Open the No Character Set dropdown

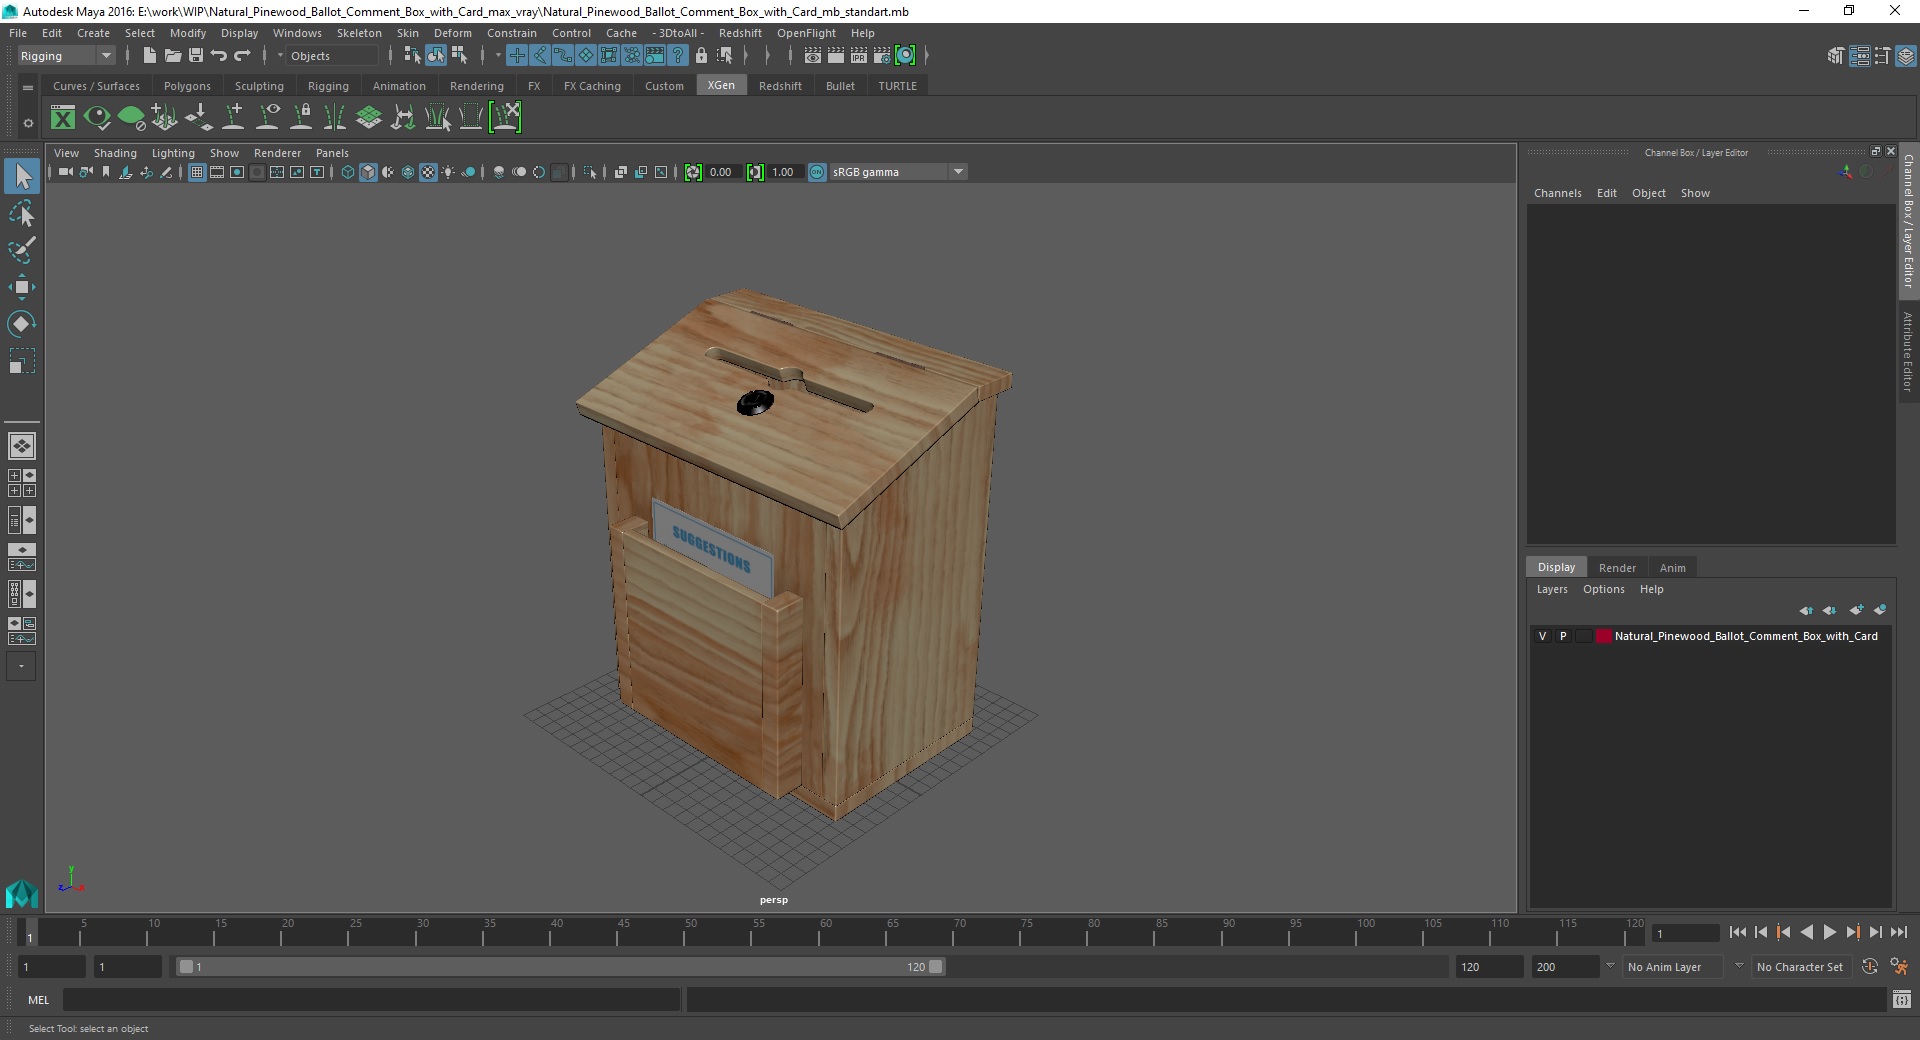1801,967
